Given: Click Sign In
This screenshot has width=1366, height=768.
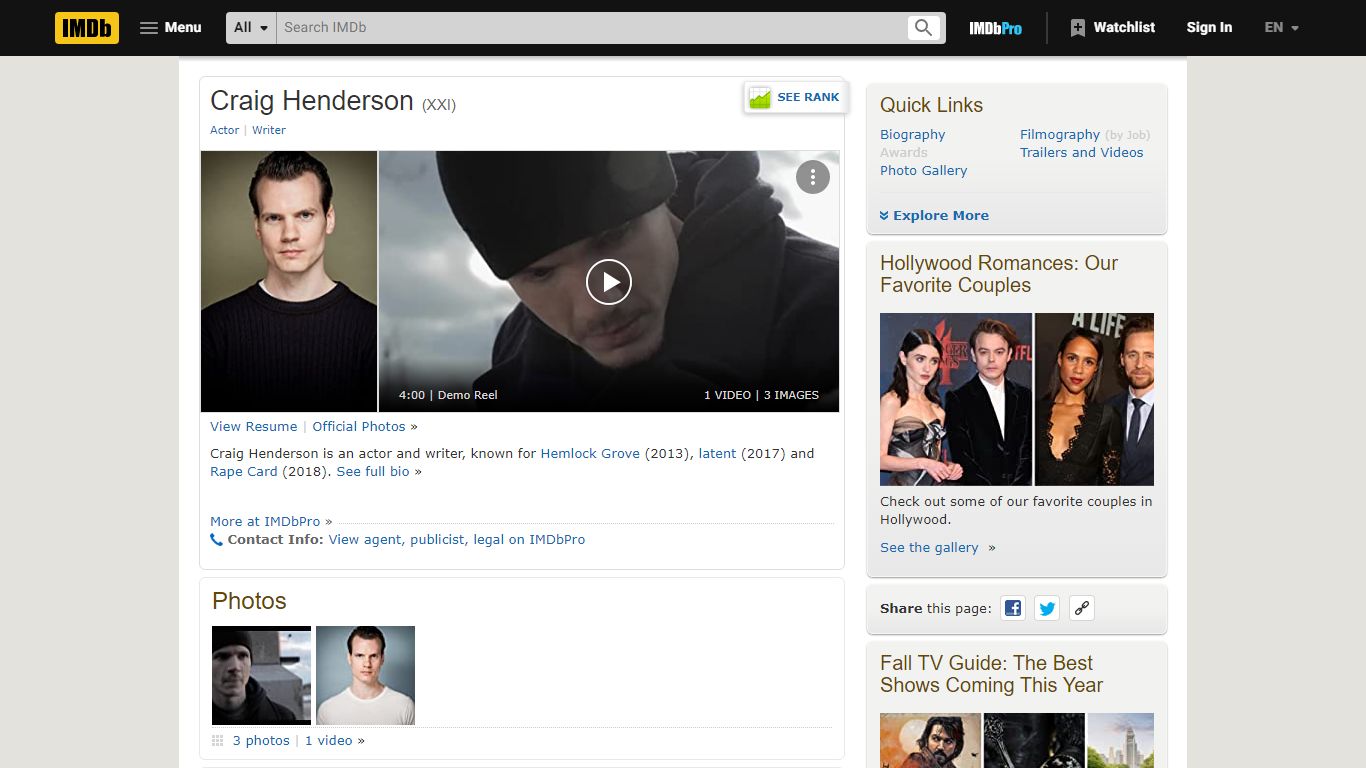Looking at the screenshot, I should [1209, 28].
